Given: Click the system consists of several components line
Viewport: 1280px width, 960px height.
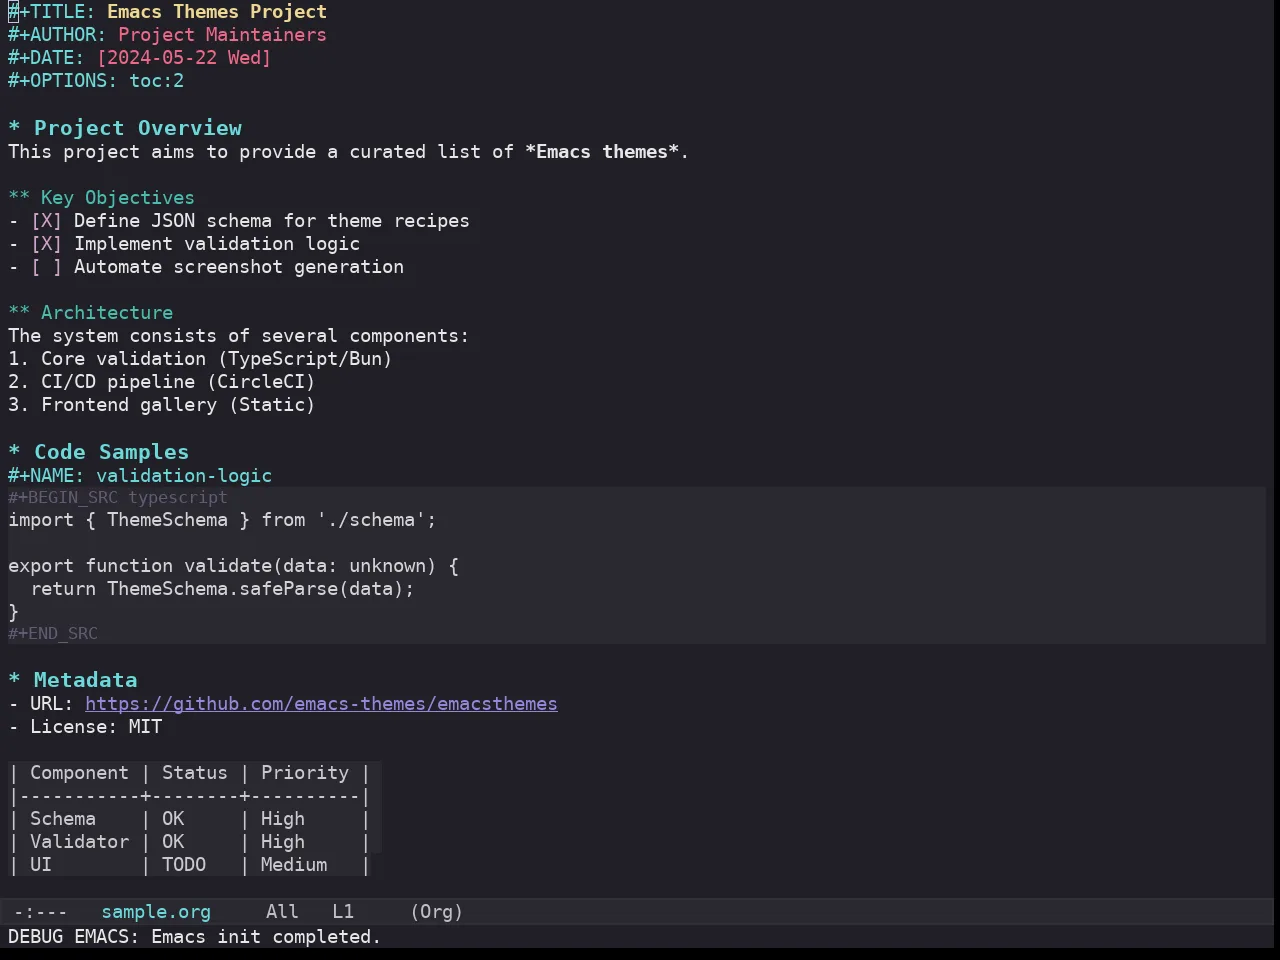Looking at the screenshot, I should pos(238,336).
